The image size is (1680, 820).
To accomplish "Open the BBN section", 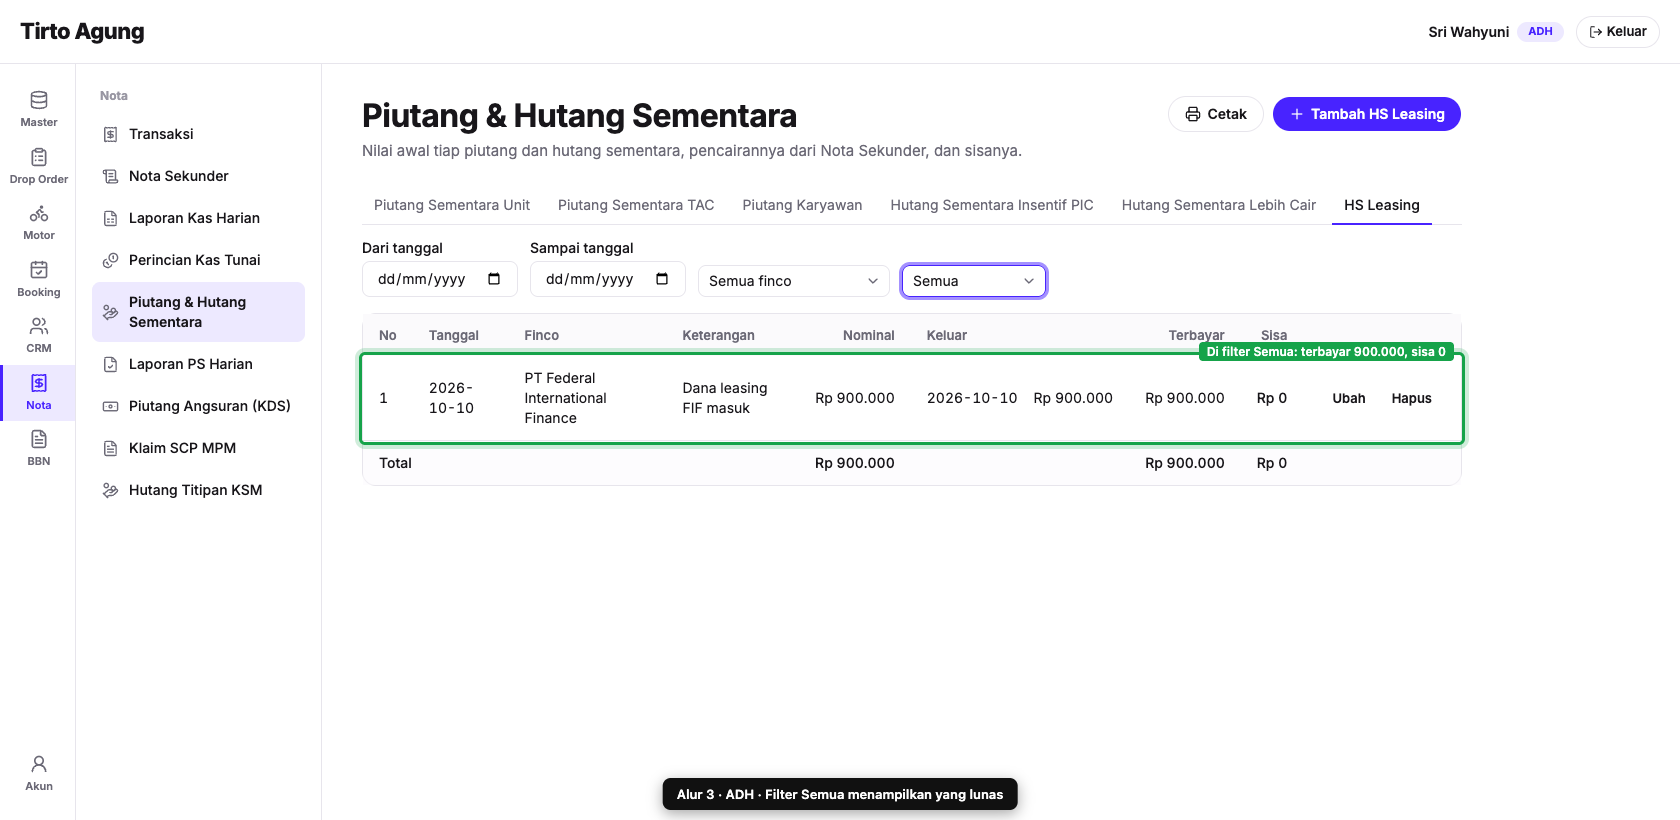I will (x=38, y=448).
